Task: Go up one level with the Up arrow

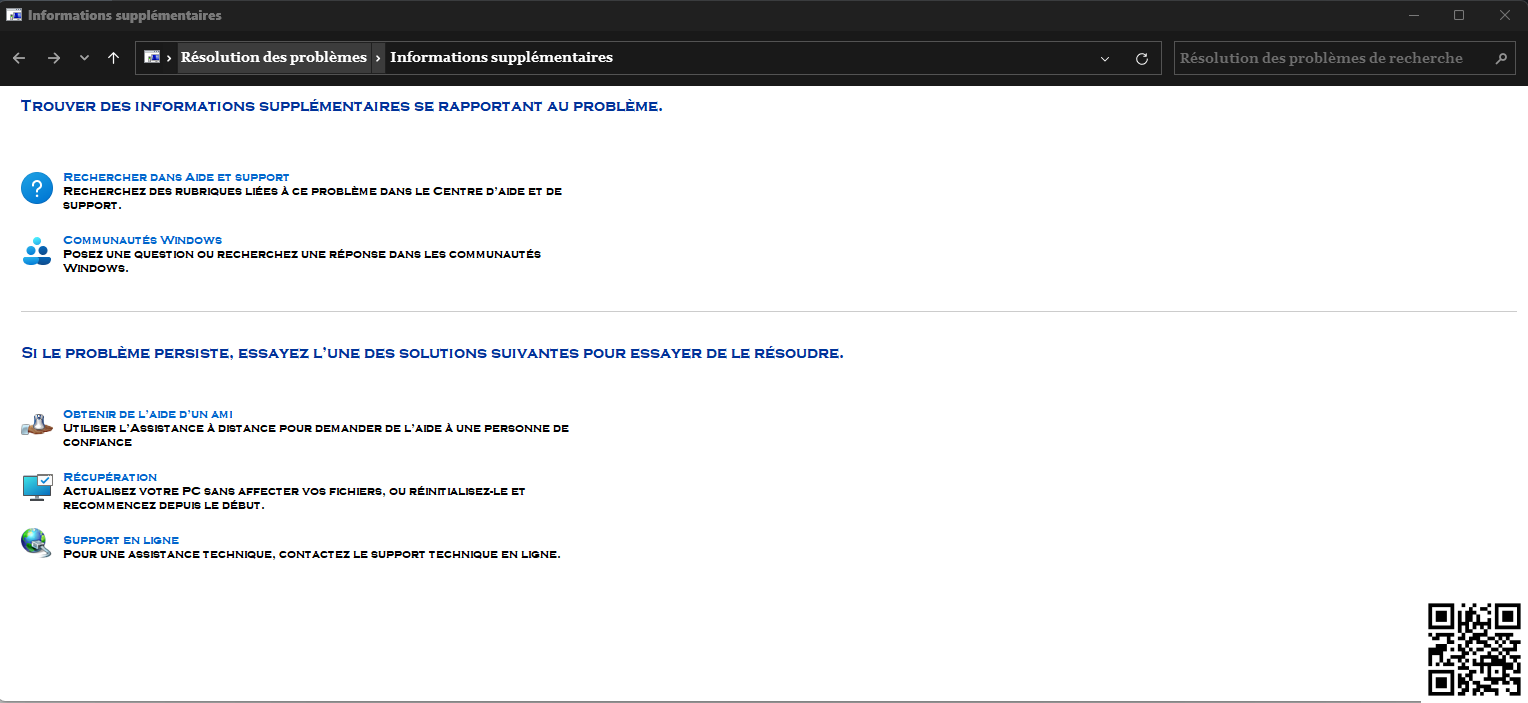Action: pyautogui.click(x=113, y=58)
